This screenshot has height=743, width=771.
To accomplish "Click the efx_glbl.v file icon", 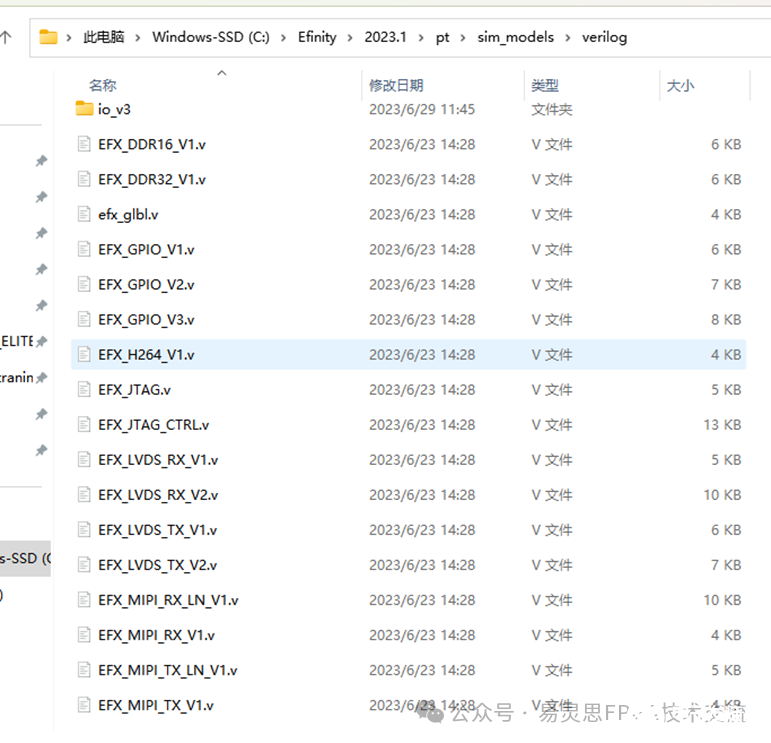I will [x=84, y=214].
